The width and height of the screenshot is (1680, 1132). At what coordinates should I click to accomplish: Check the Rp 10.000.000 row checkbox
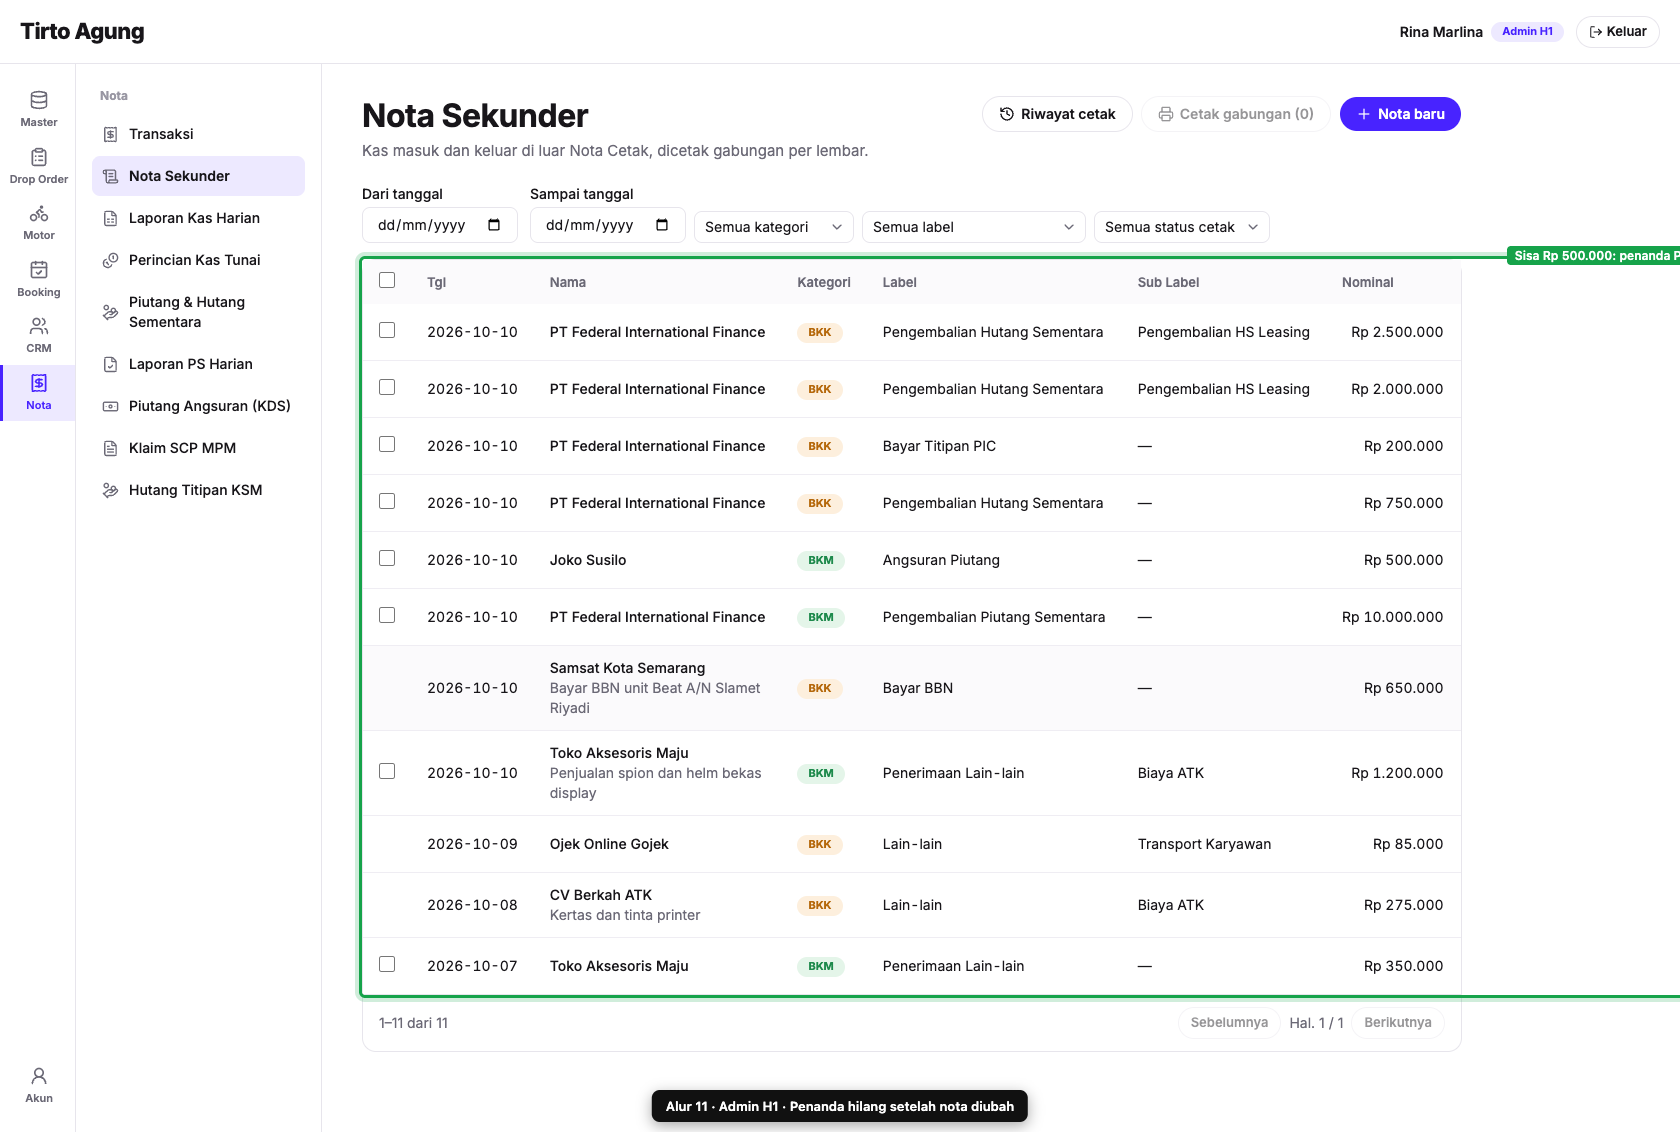click(387, 615)
